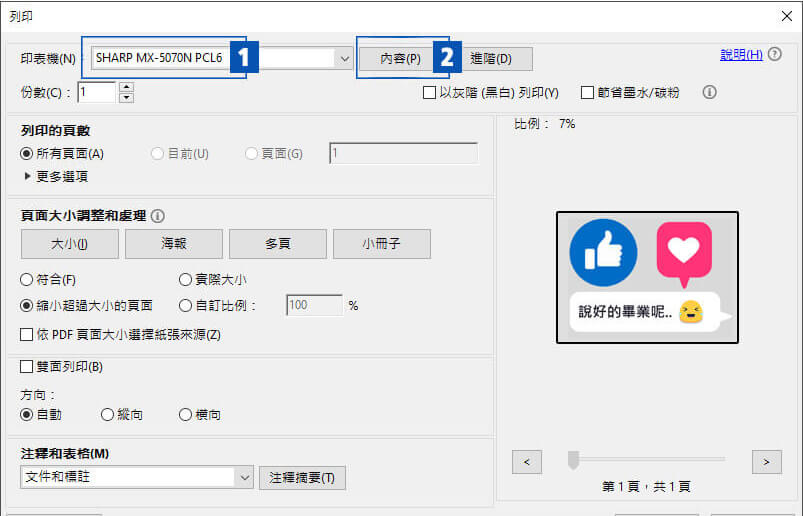Click the help question mark icon
This screenshot has height=516, width=803.
776,55
